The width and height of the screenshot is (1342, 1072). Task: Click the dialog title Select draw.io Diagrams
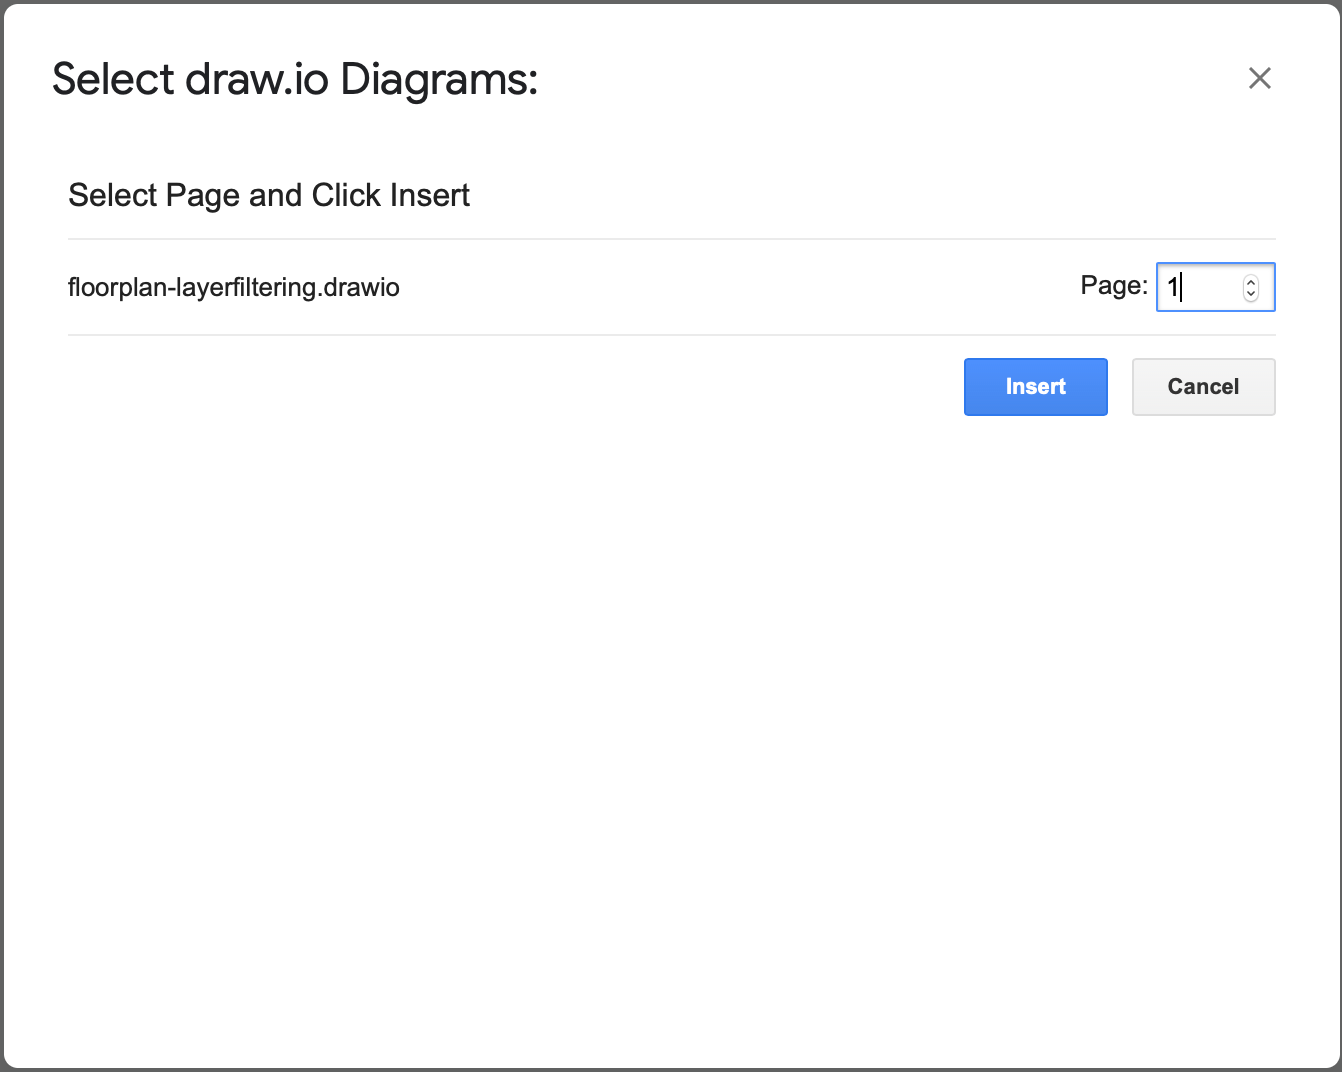(294, 78)
